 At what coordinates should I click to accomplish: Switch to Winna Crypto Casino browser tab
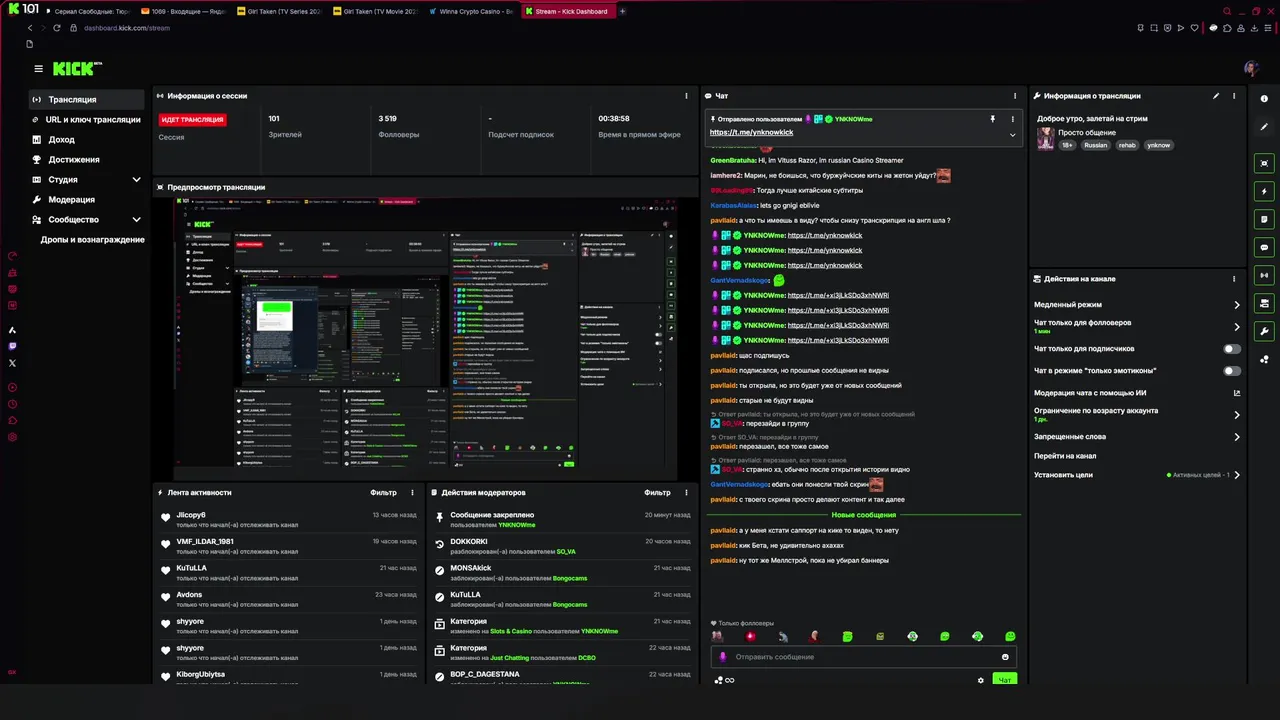coord(473,11)
